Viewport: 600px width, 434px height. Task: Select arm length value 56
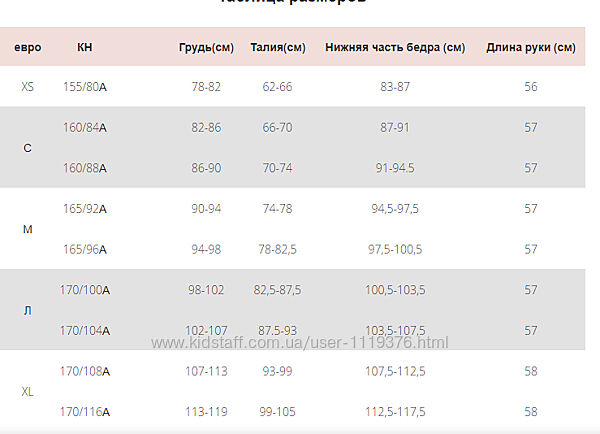click(x=530, y=87)
